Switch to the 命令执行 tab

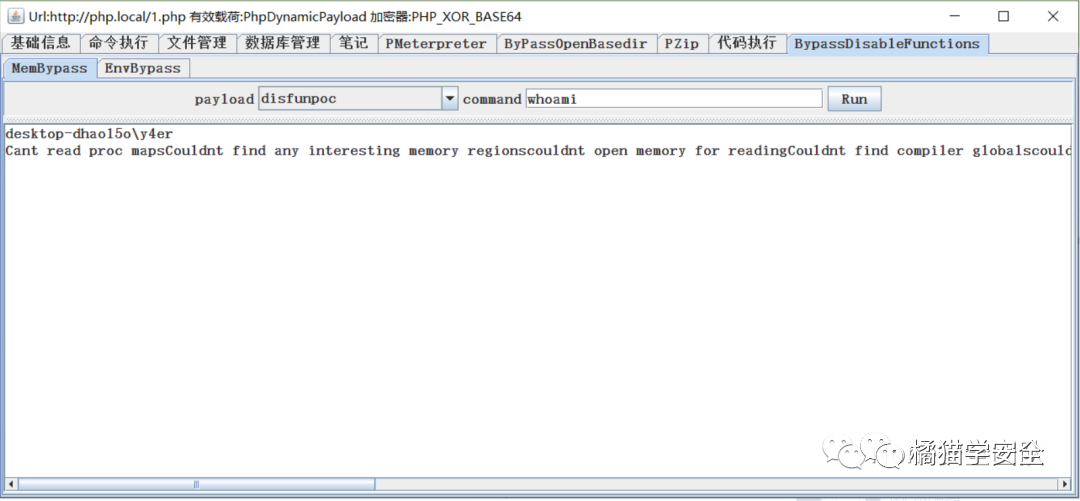tap(119, 43)
